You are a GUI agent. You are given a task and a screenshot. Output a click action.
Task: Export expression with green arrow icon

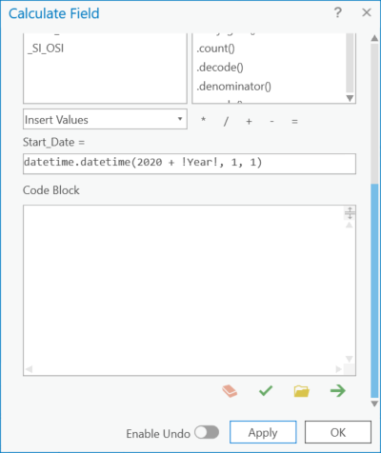tap(338, 391)
